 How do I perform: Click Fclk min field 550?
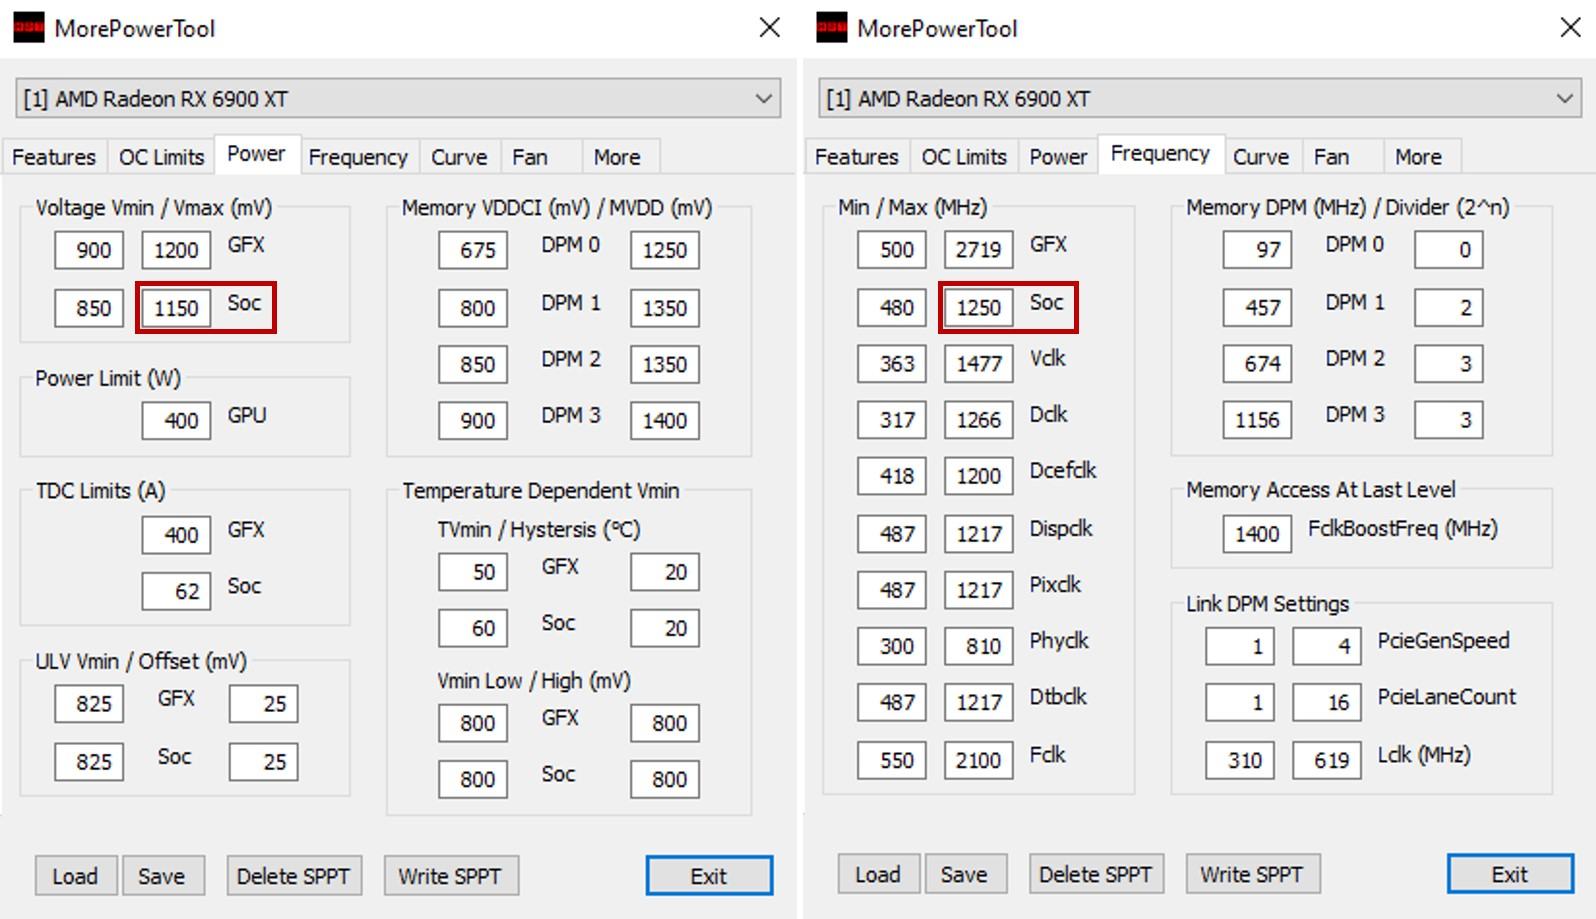tap(892, 761)
